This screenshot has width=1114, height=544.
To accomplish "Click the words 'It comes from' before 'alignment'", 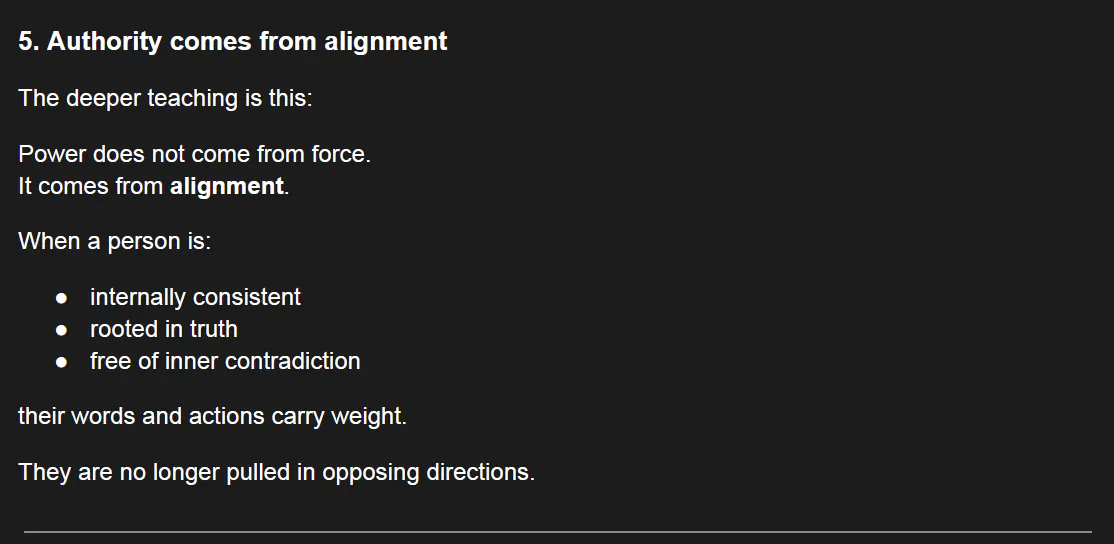I will tap(90, 186).
